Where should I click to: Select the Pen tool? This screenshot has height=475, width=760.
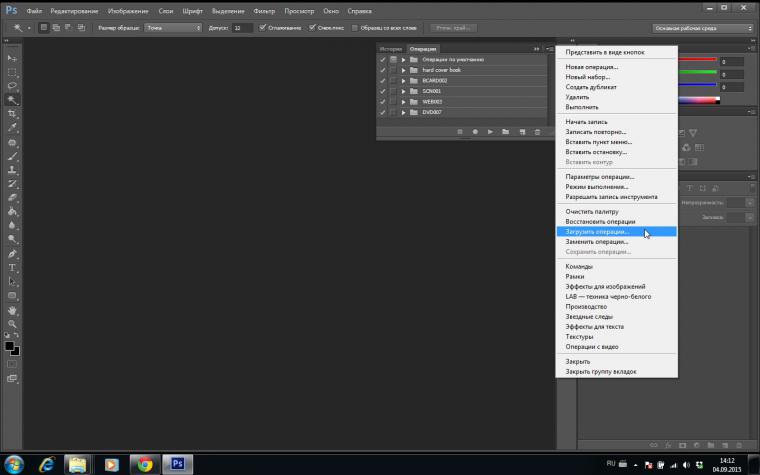(12, 253)
